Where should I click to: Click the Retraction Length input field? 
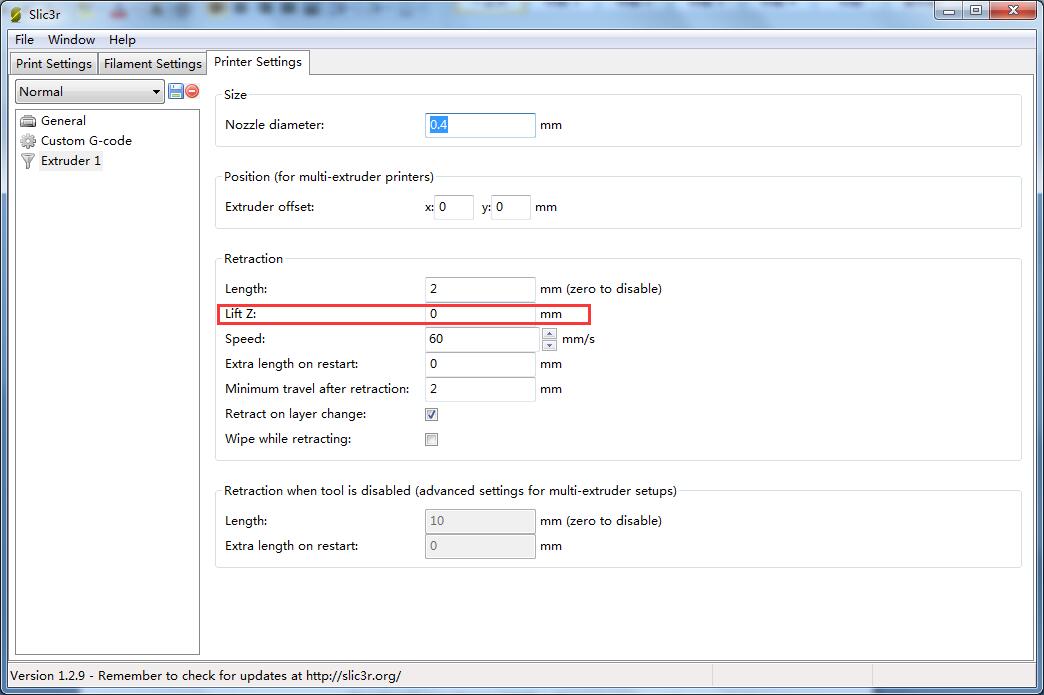pyautogui.click(x=480, y=289)
